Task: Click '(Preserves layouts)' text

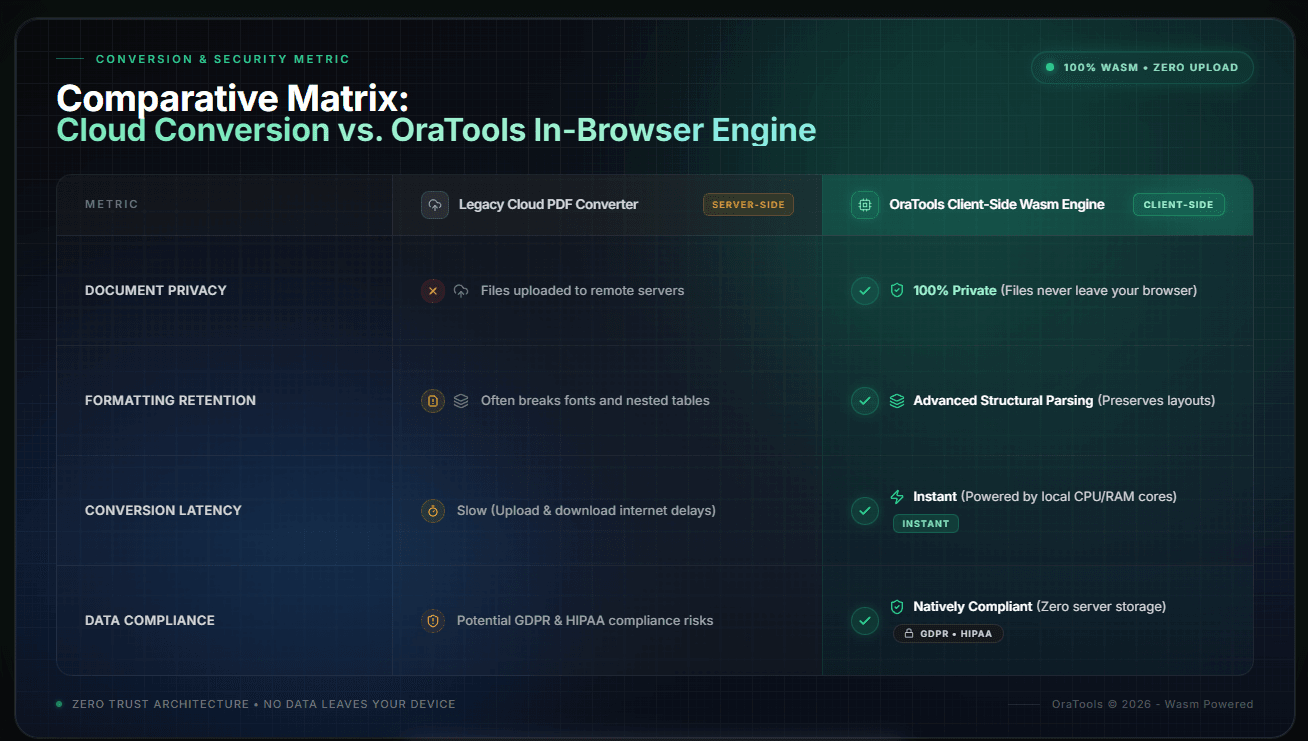Action: click(1157, 401)
